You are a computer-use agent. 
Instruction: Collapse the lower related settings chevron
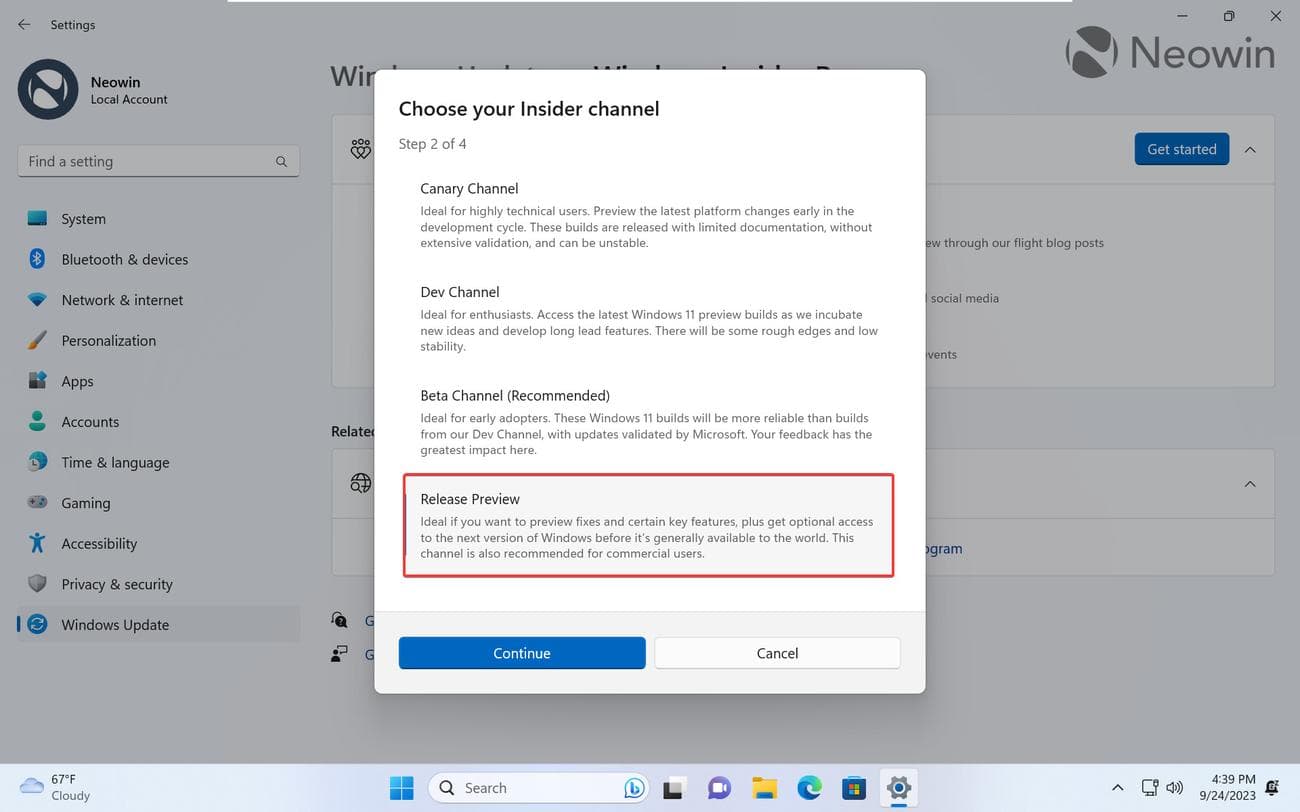[1250, 483]
